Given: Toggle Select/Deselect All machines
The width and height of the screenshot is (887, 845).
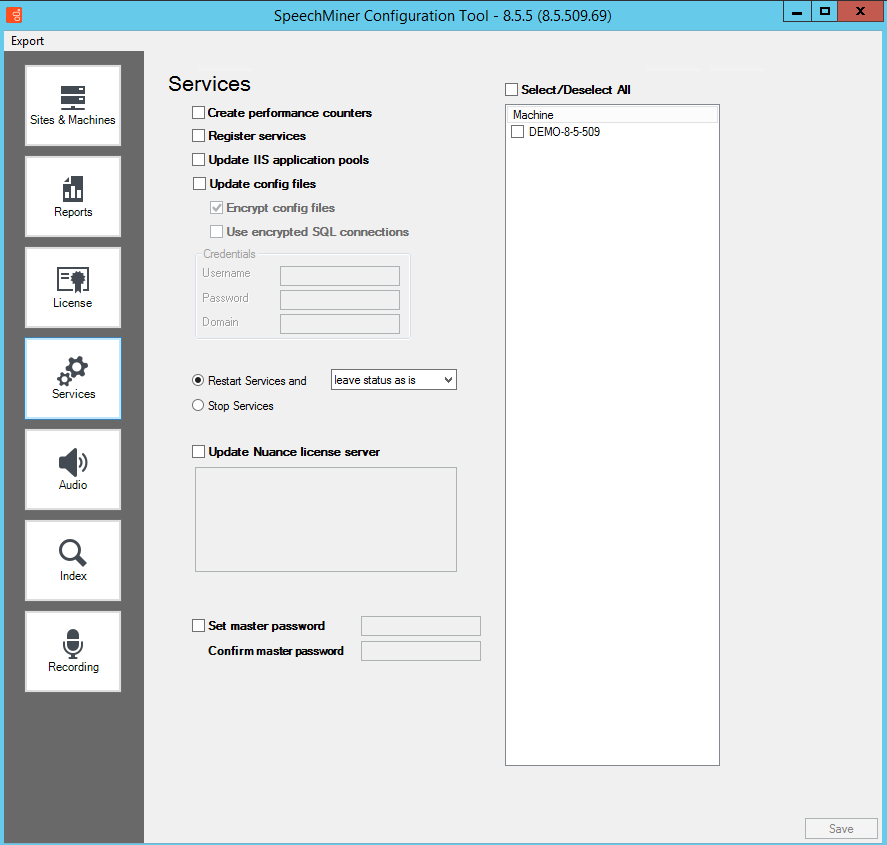Looking at the screenshot, I should (x=512, y=90).
